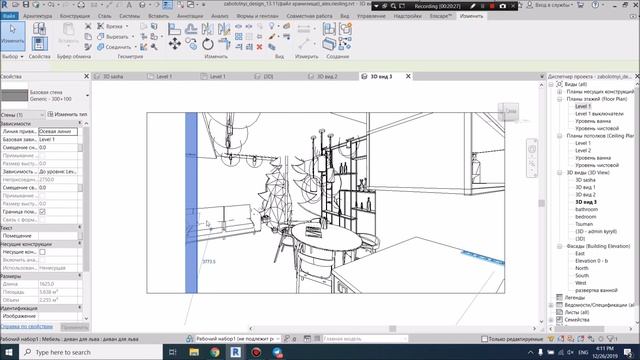The width and height of the screenshot is (640, 360).
Task: Open the Вставить ribbon tab
Action: [x=158, y=16]
